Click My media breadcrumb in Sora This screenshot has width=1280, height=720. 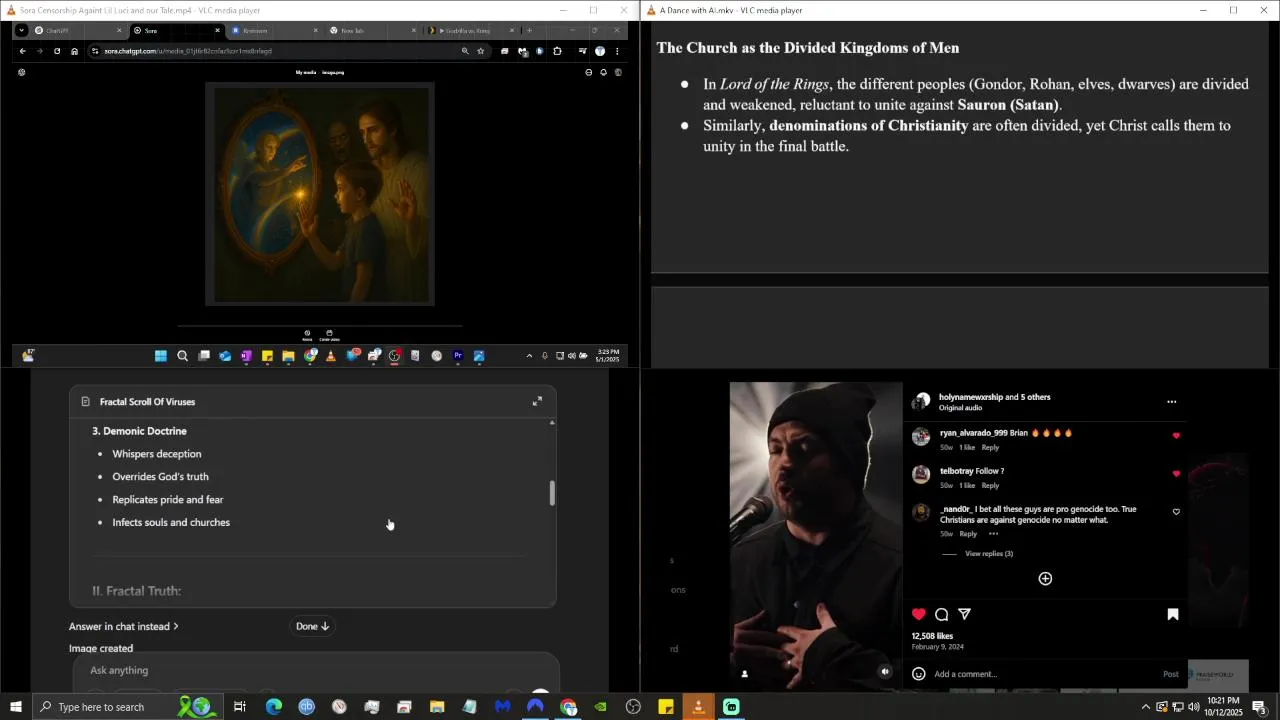(x=306, y=72)
